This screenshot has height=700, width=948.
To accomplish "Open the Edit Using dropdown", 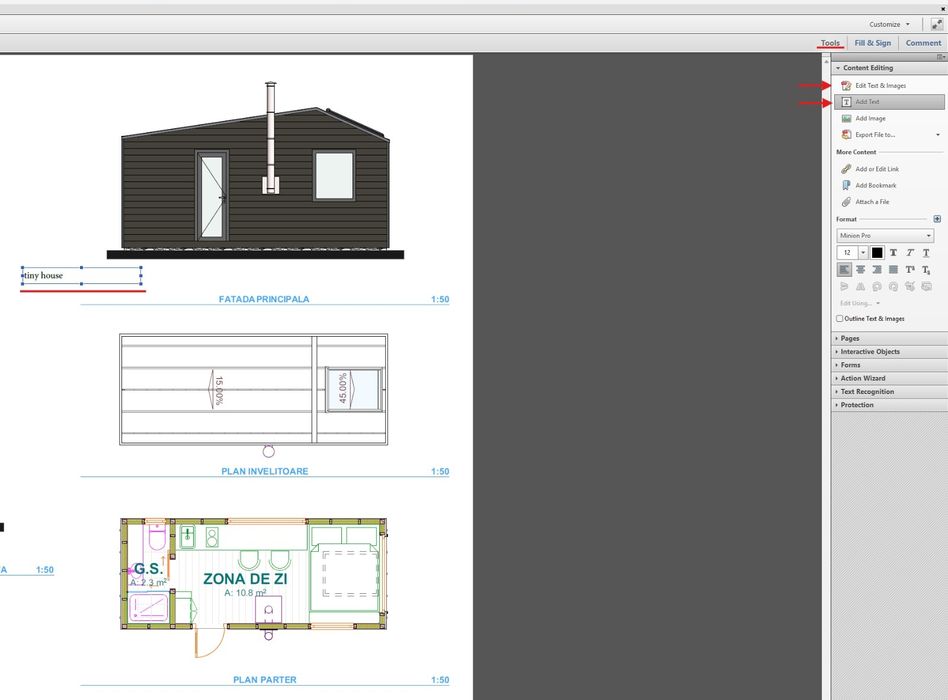I will click(x=860, y=303).
